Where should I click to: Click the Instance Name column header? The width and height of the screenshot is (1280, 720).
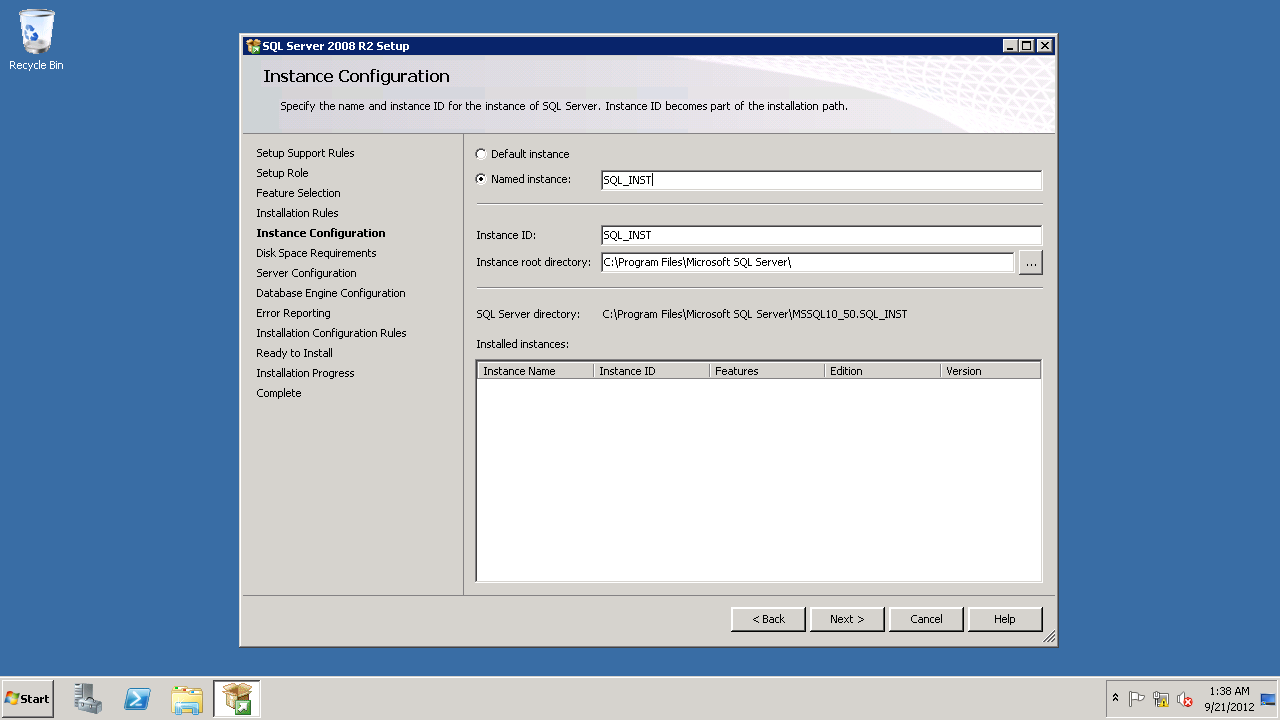coord(534,371)
